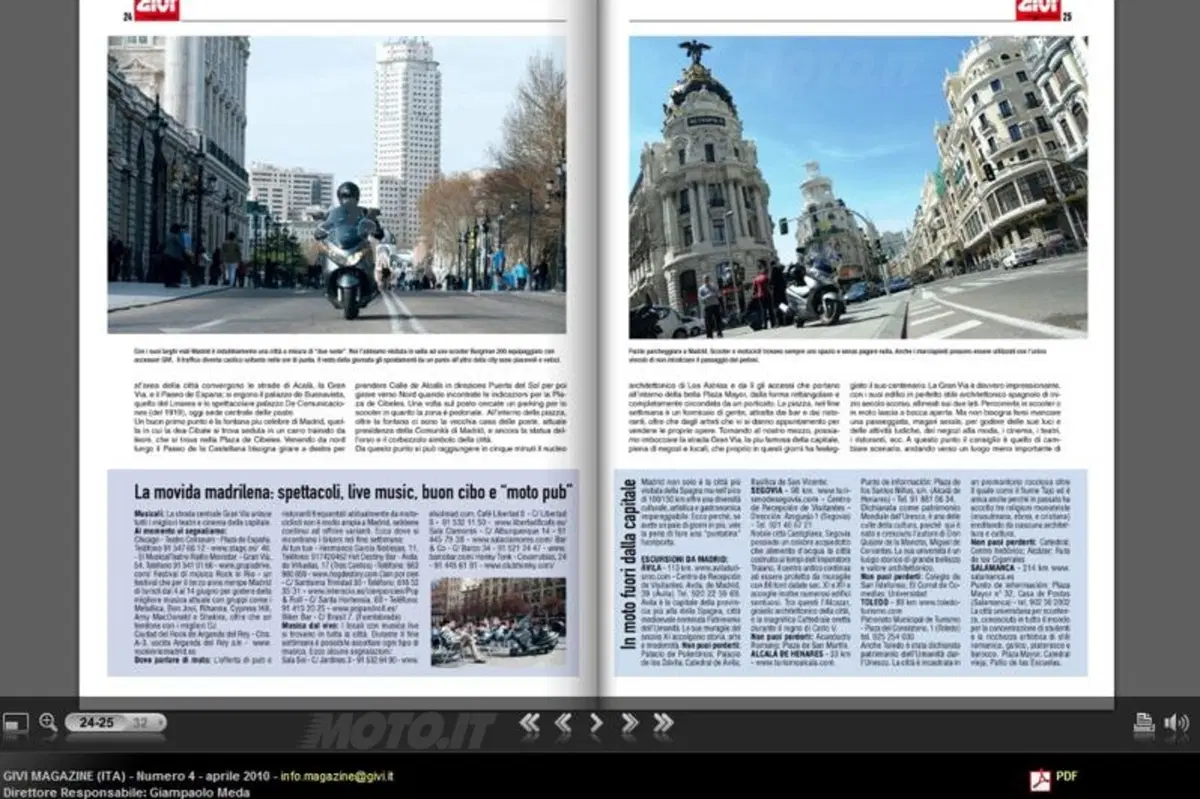Click the 'GIVI MAGAZINE (ITA)' title text

point(62,776)
